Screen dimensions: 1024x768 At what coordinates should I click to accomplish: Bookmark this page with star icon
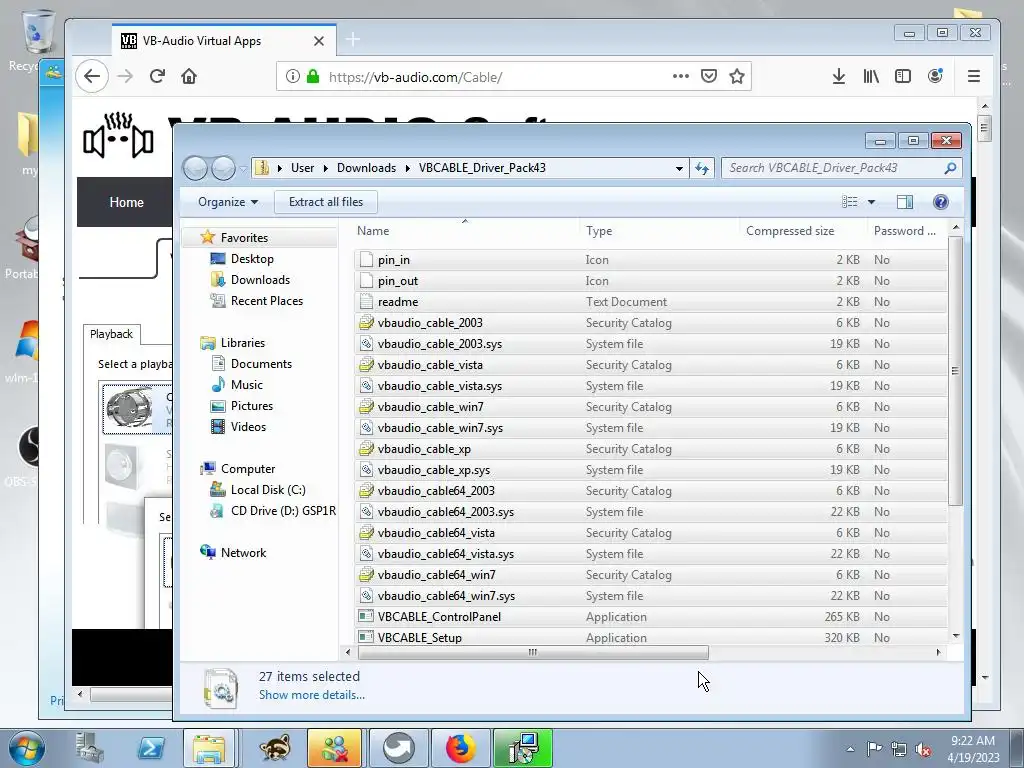pos(737,76)
